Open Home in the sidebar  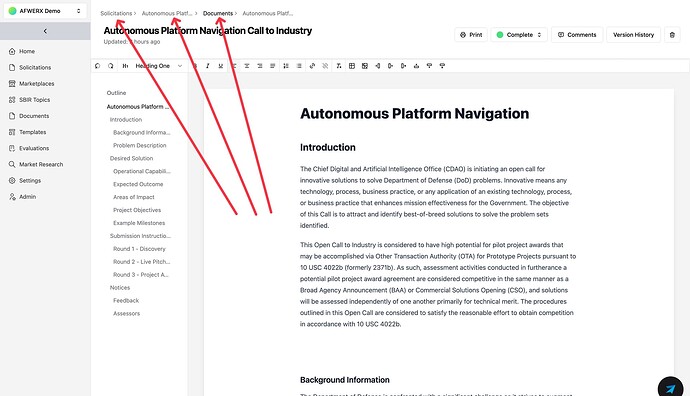tap(27, 51)
